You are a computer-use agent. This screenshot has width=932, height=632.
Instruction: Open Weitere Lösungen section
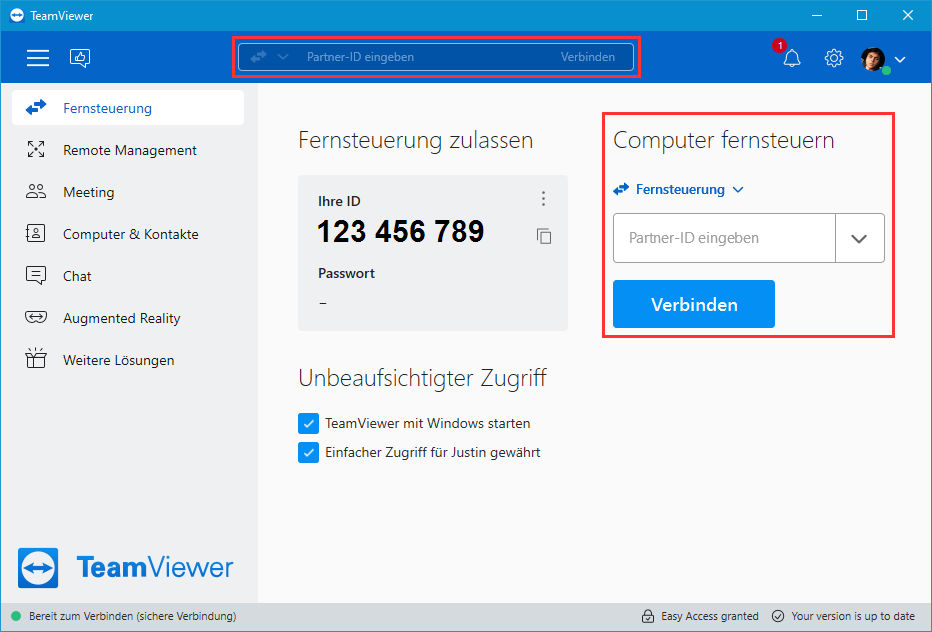(x=128, y=360)
